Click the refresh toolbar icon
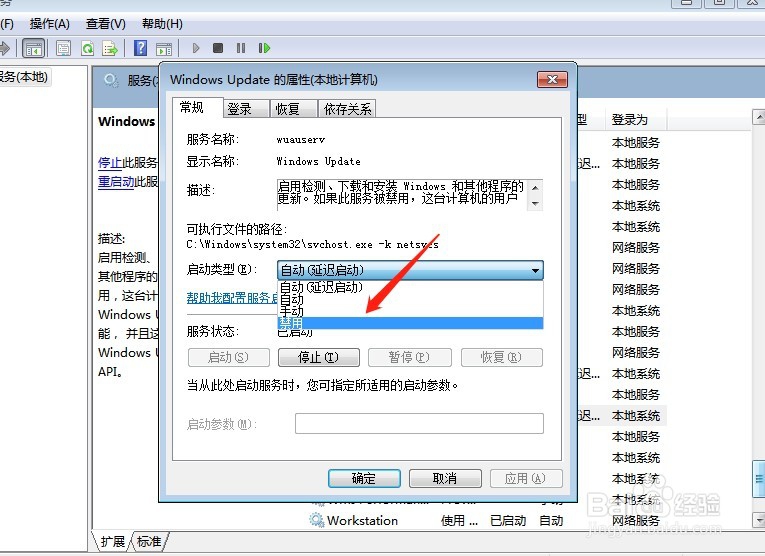Screen dimensions: 765x556 pyautogui.click(x=87, y=48)
